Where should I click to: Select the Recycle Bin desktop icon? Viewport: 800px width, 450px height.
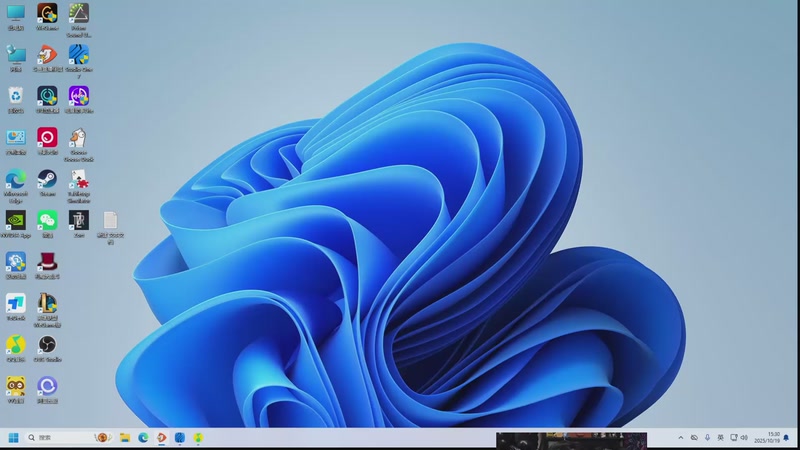16,96
